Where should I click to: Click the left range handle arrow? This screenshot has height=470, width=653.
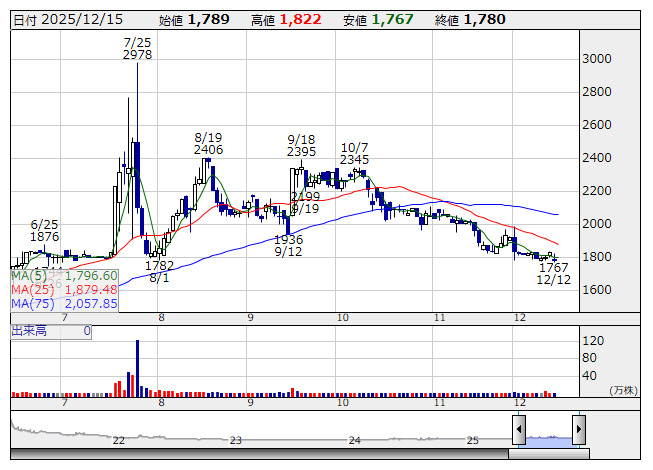coord(519,430)
